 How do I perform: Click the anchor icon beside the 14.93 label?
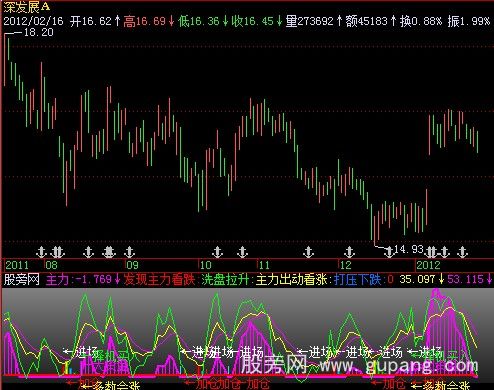tap(389, 252)
